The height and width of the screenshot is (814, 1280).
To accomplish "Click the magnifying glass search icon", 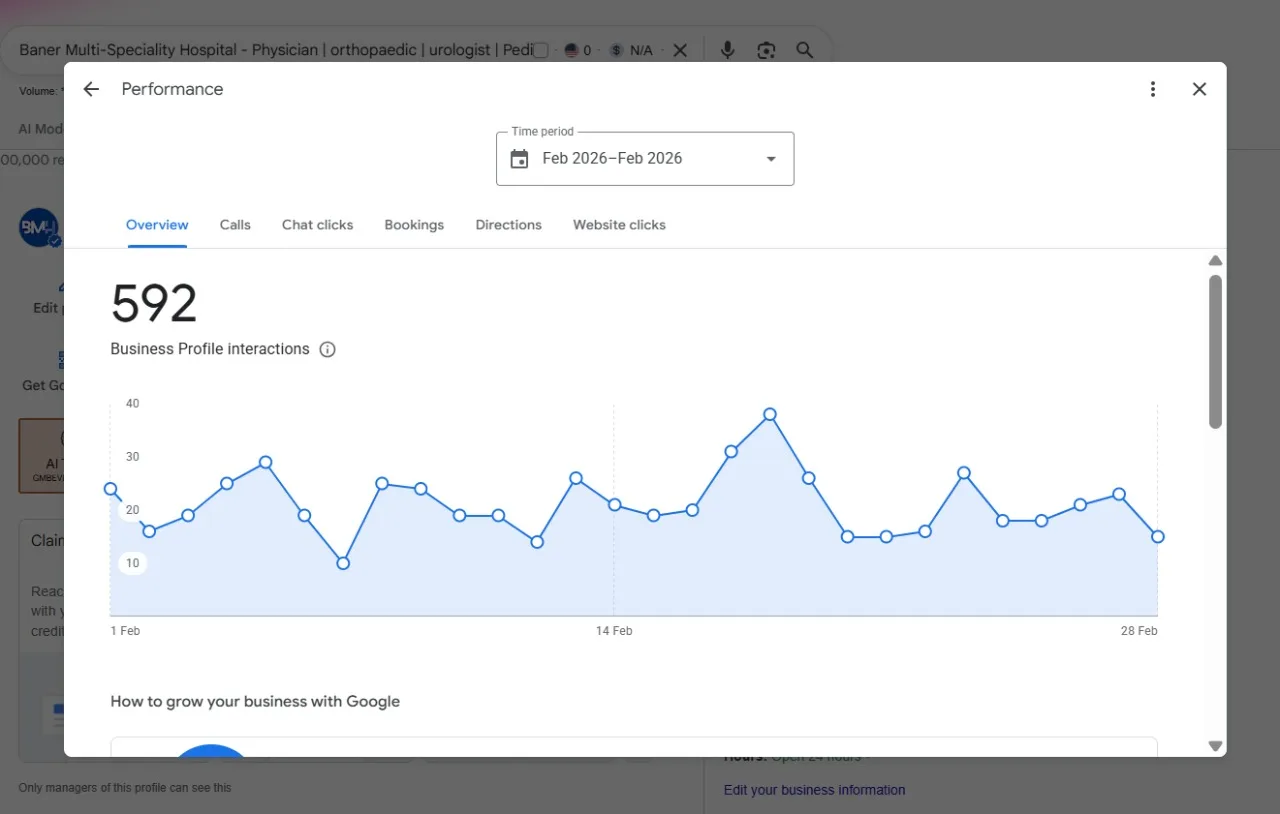I will coord(804,50).
